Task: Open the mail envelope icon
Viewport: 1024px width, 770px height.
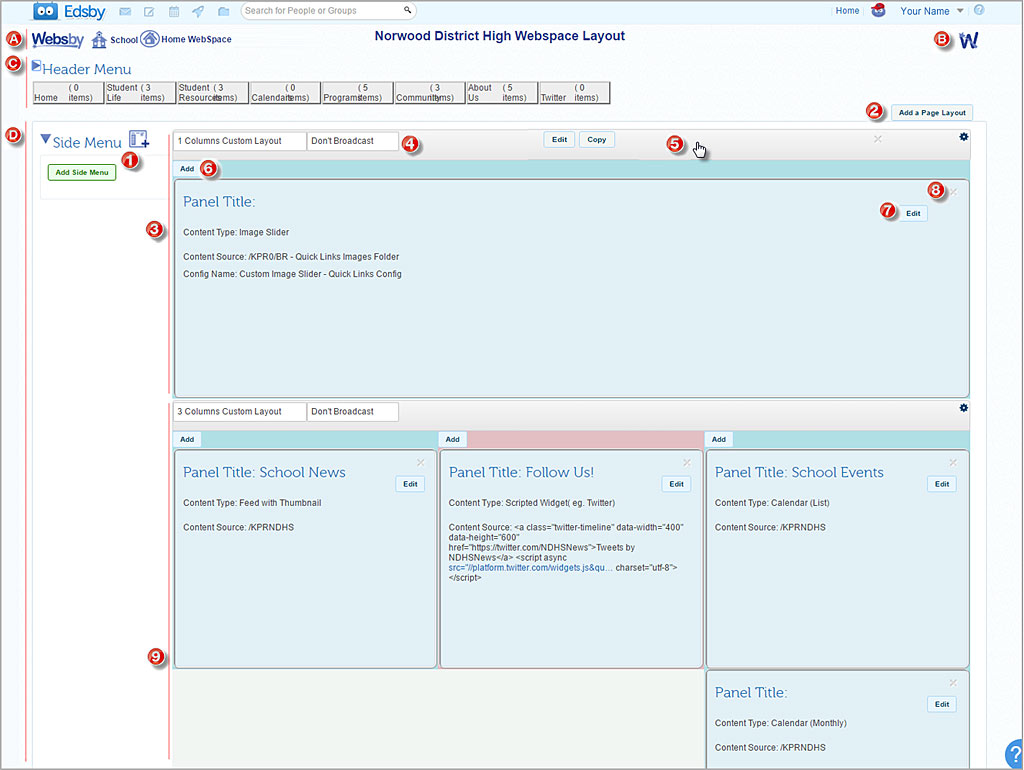Action: (x=125, y=11)
